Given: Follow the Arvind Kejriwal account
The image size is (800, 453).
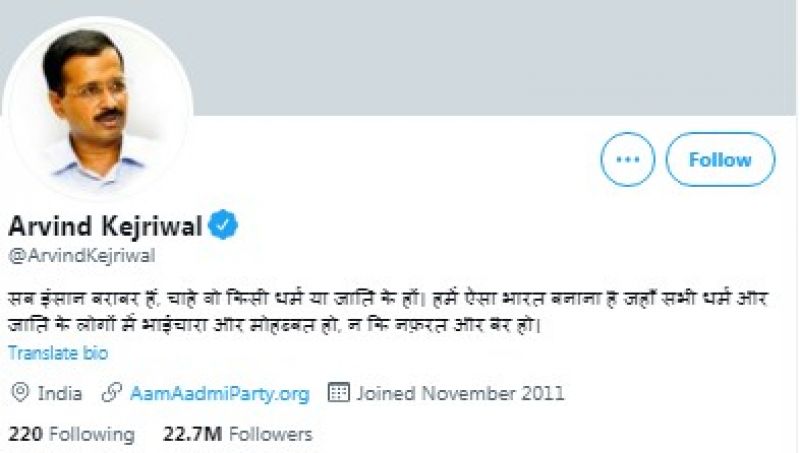Looking at the screenshot, I should (720, 159).
